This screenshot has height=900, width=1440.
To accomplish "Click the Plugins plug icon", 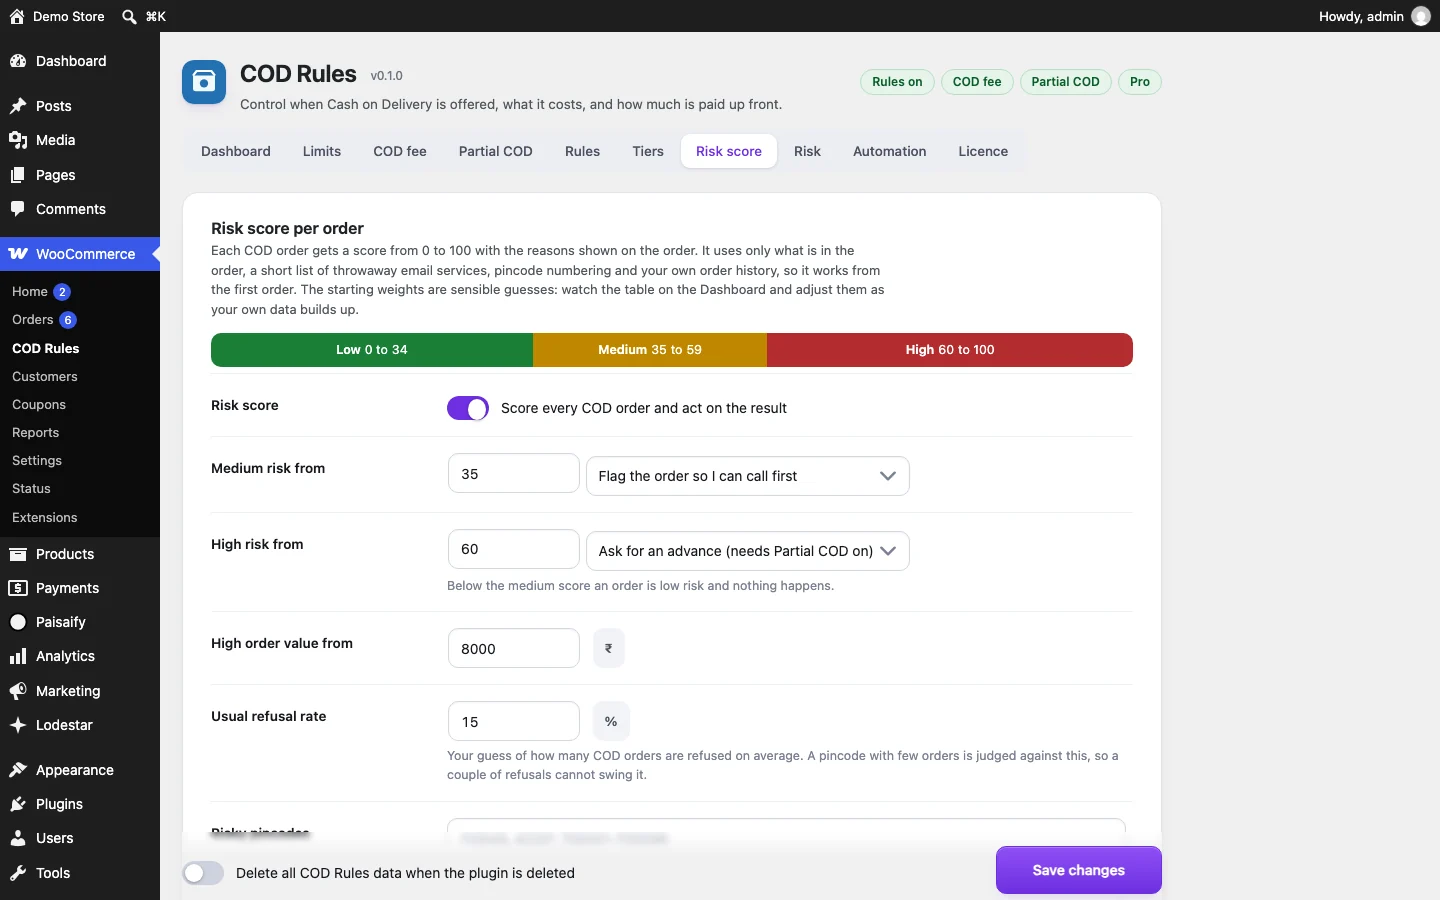I will pos(18,804).
